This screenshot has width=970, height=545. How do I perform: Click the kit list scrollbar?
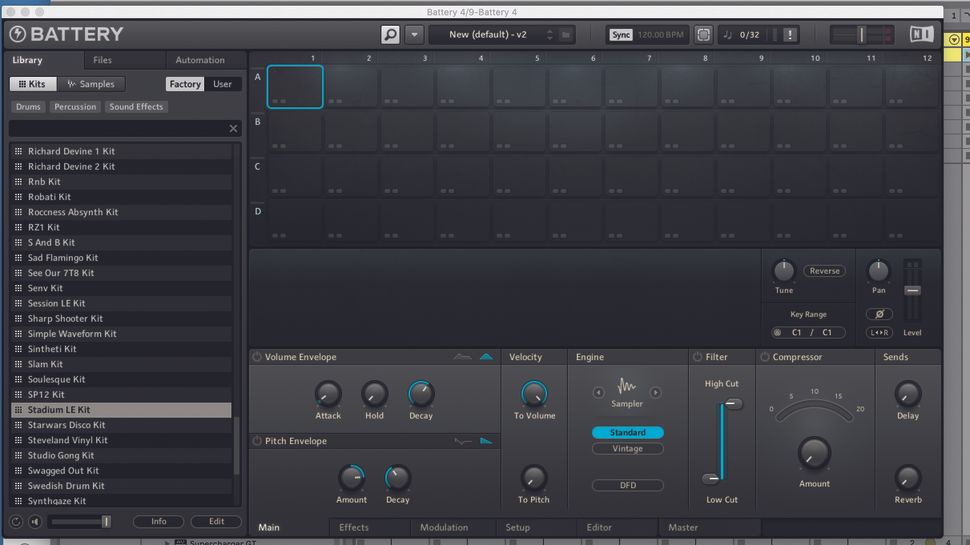pyautogui.click(x=236, y=445)
